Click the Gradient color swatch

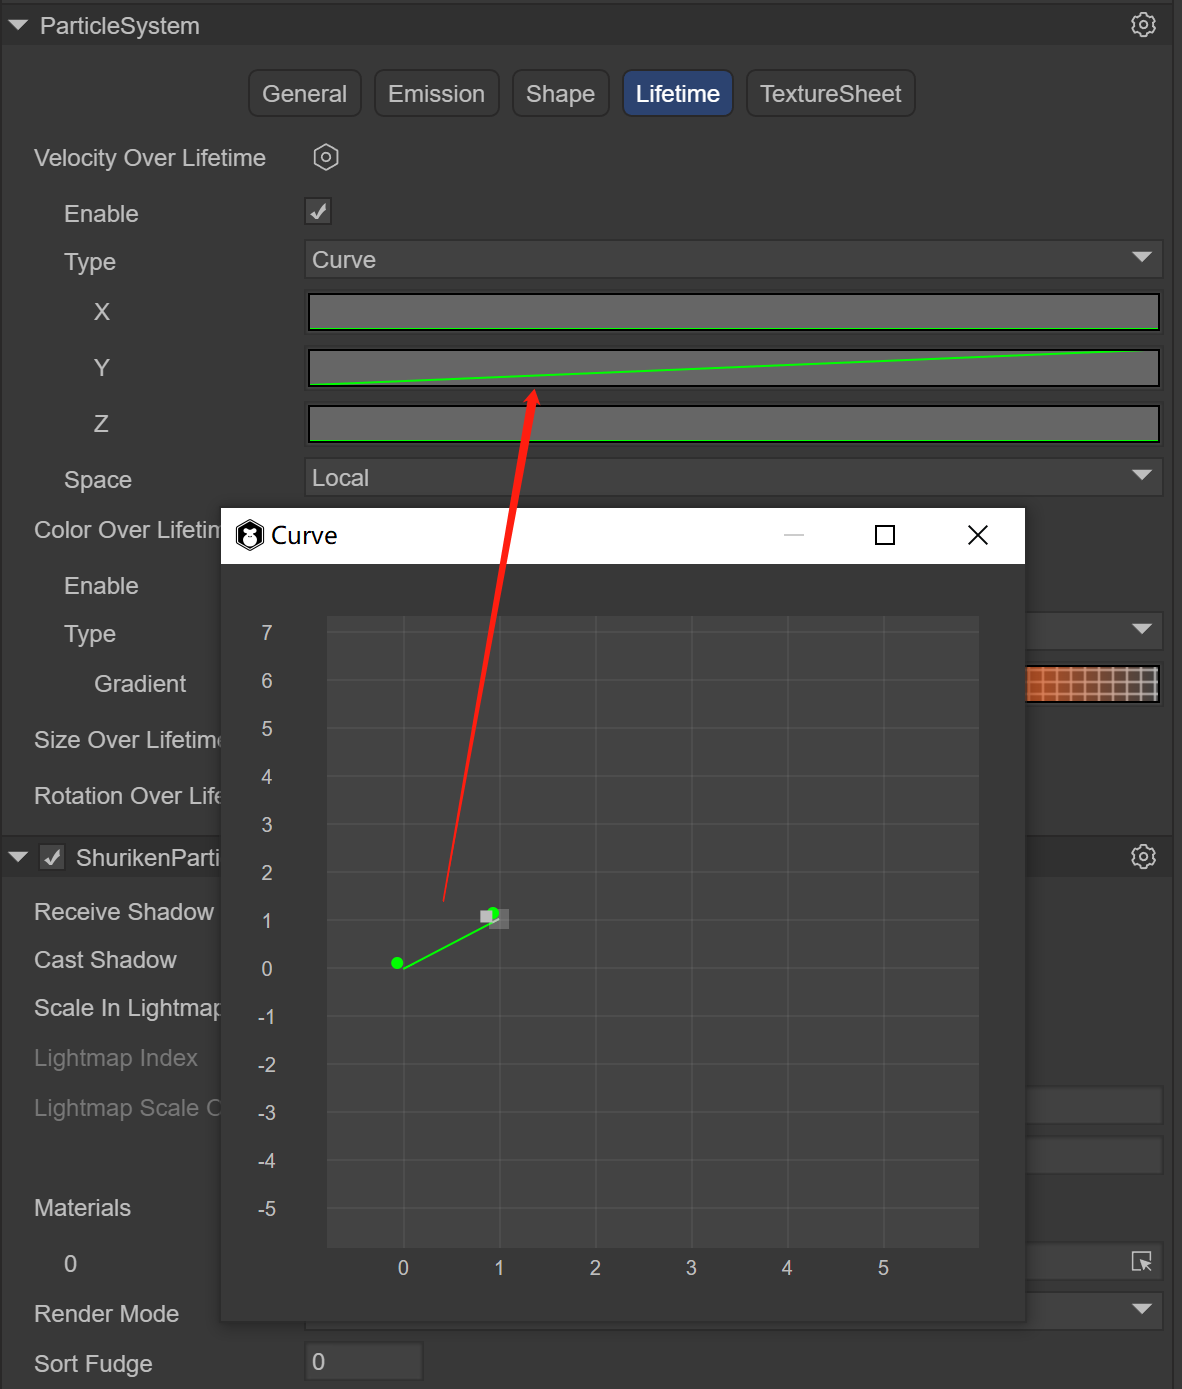pyautogui.click(x=1092, y=685)
